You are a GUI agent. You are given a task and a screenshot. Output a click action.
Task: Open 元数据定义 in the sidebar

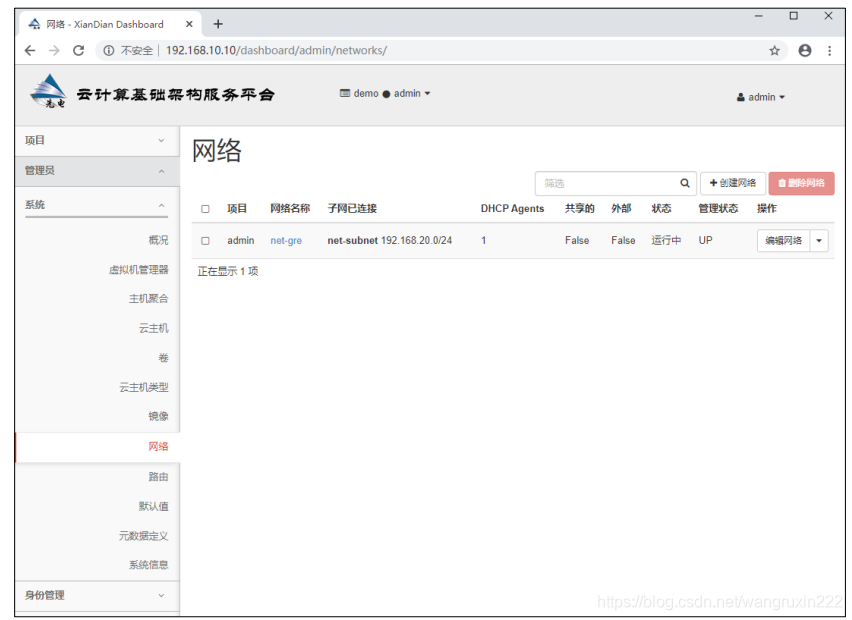(x=143, y=536)
